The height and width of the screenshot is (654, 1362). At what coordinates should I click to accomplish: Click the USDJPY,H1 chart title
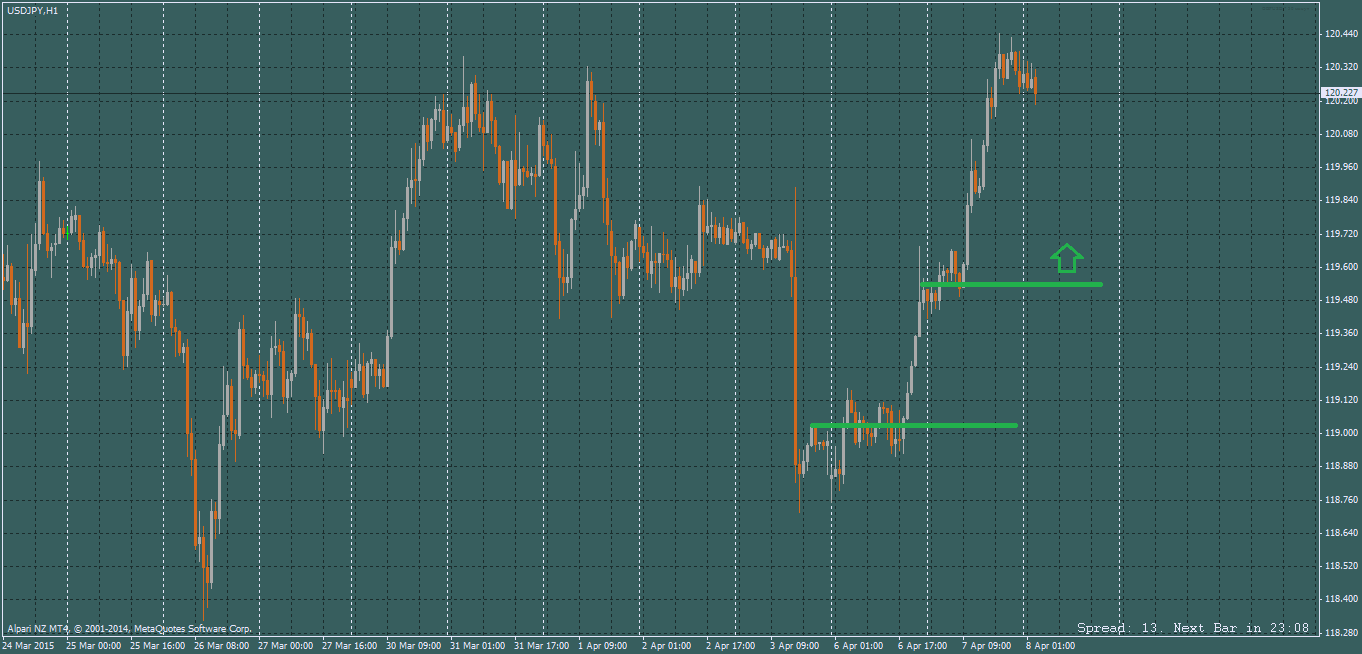pos(32,10)
